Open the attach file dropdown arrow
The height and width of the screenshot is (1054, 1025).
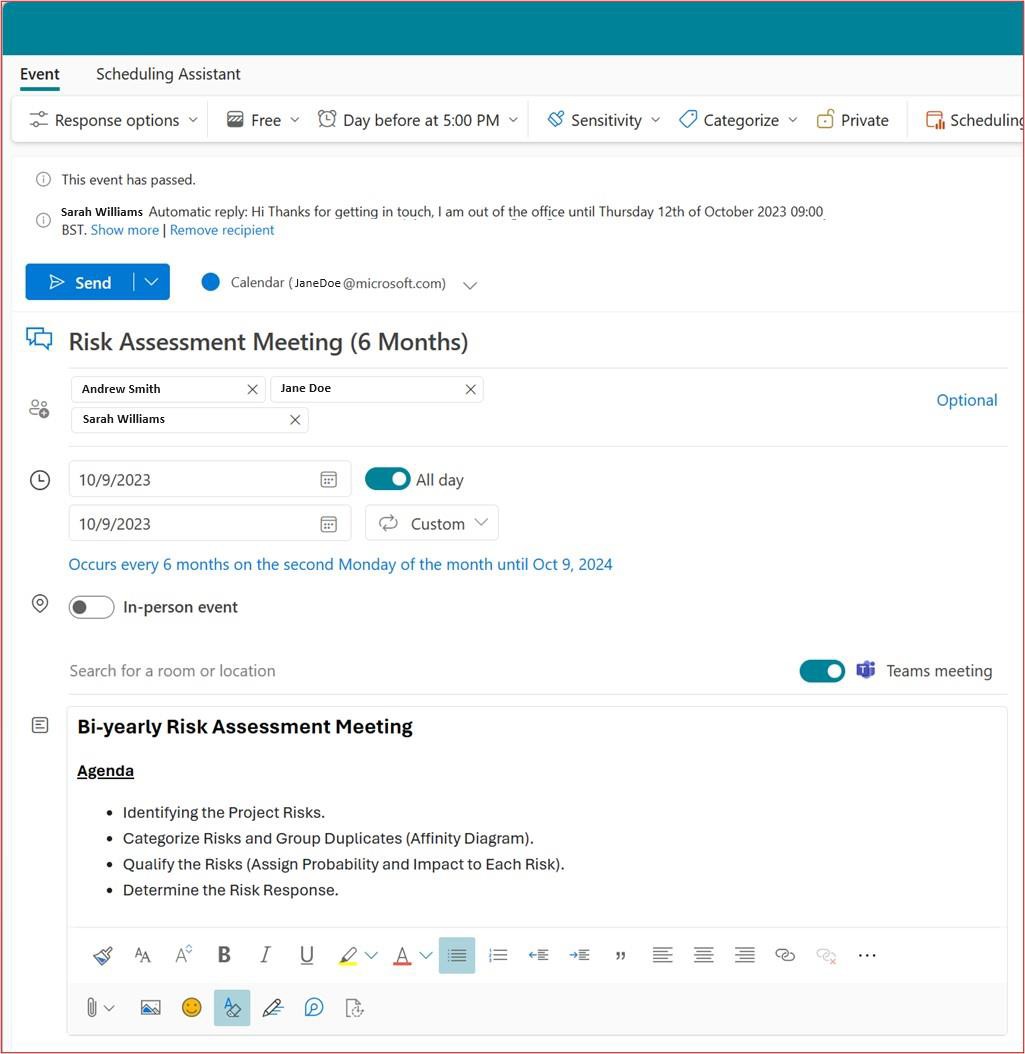(110, 1008)
